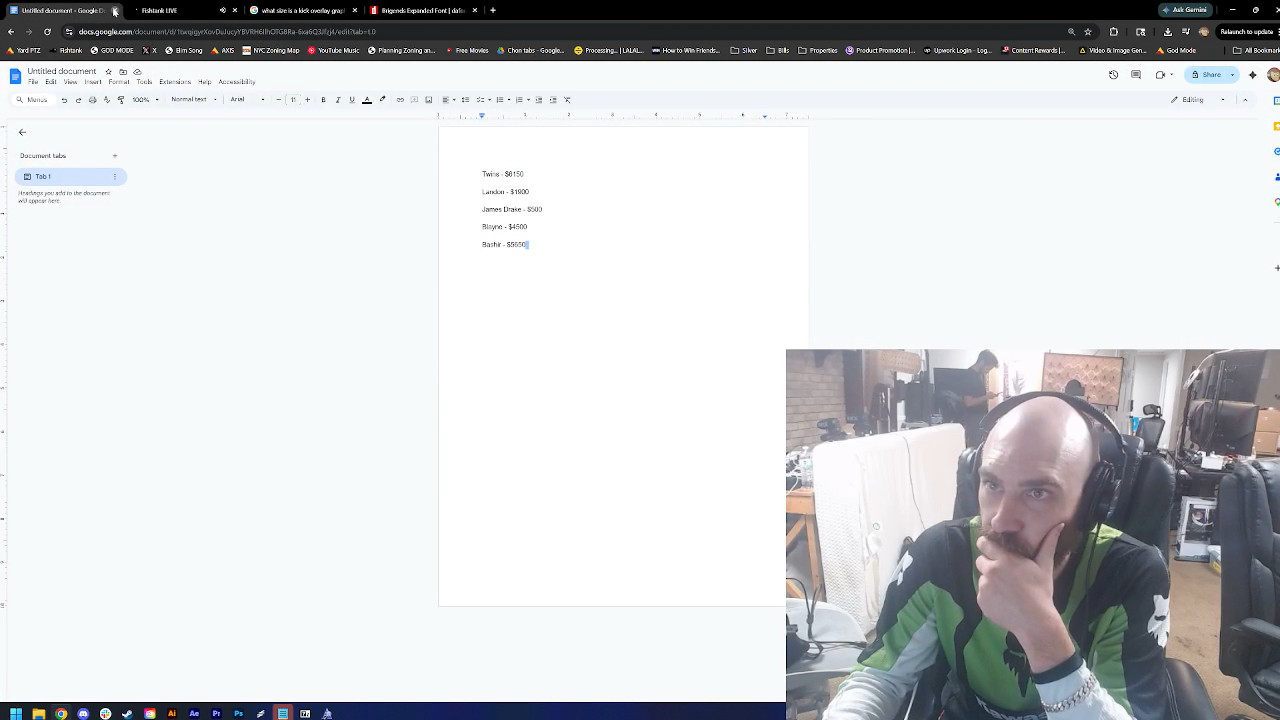Open the three-dot options for Tab 1
Image resolution: width=1280 pixels, height=720 pixels.
pyautogui.click(x=115, y=177)
